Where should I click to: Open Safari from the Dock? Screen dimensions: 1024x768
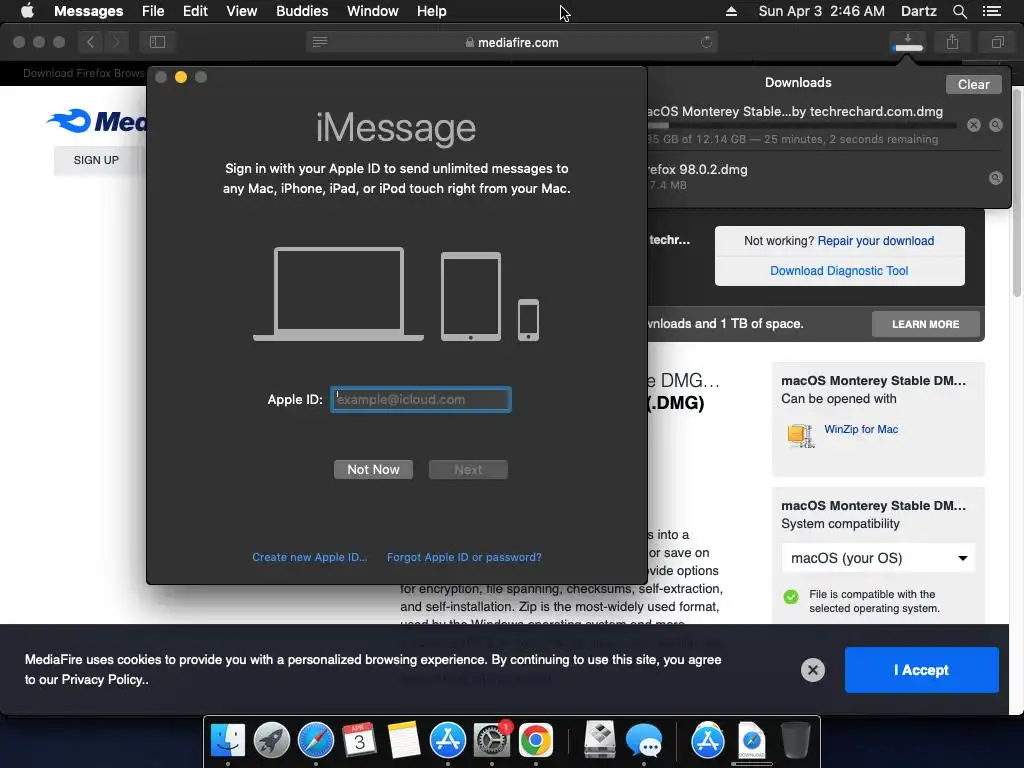(315, 741)
